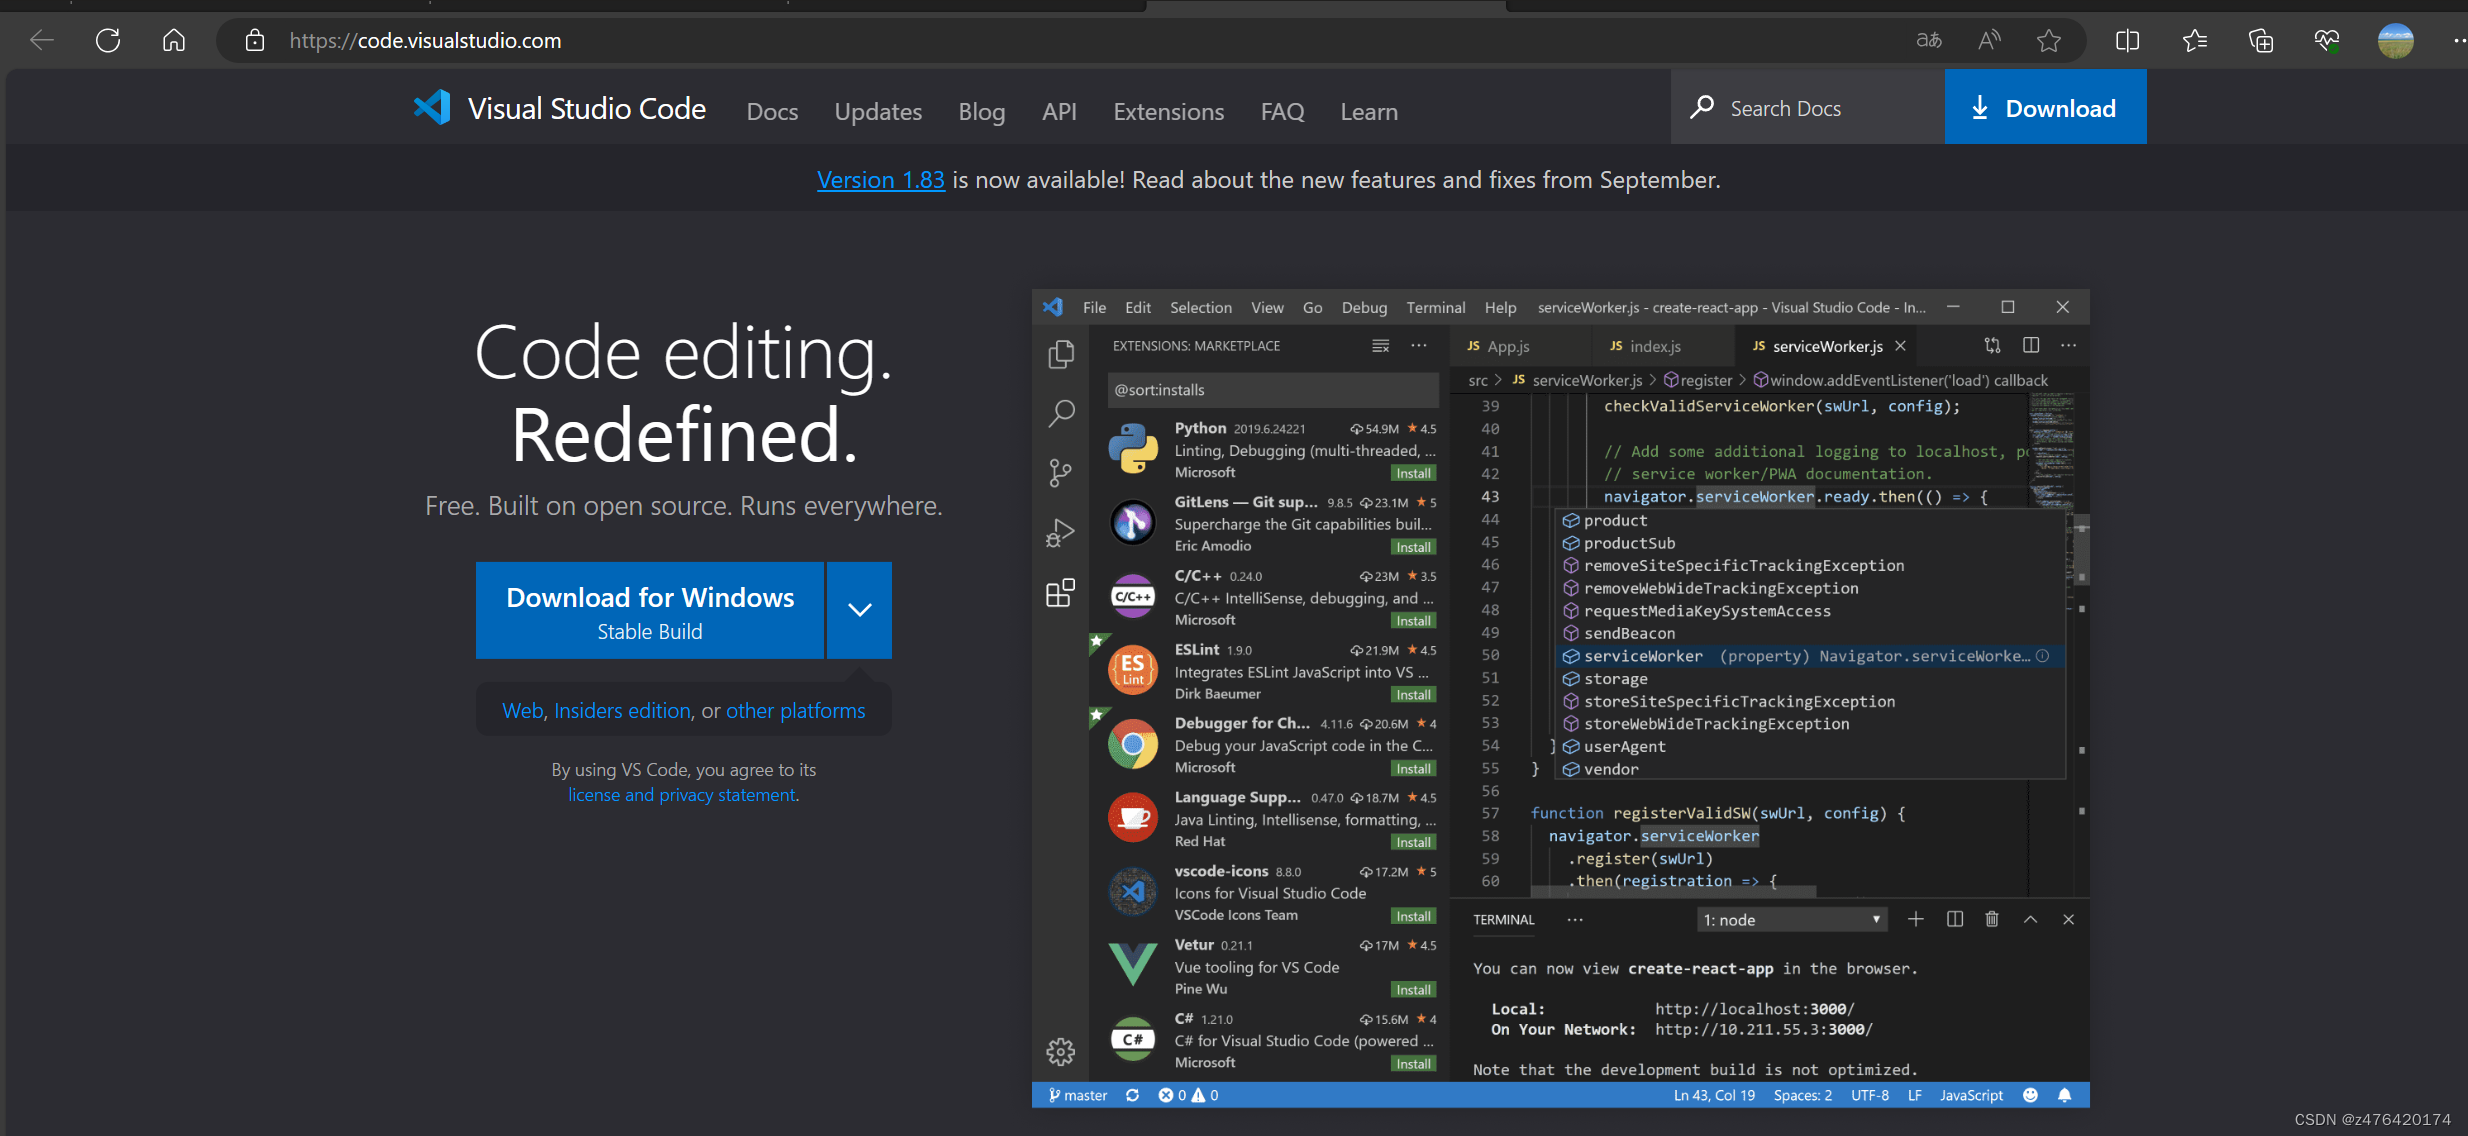Expand download options chevron dropdown

[x=860, y=610]
